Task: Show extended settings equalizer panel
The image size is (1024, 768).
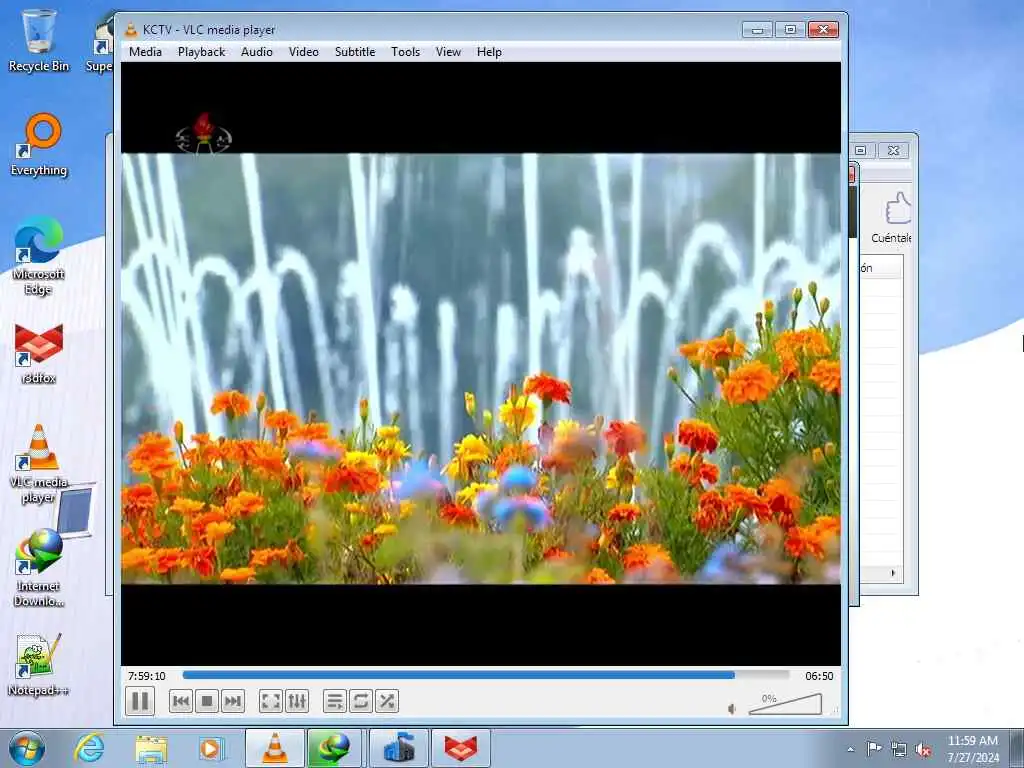Action: click(x=297, y=701)
